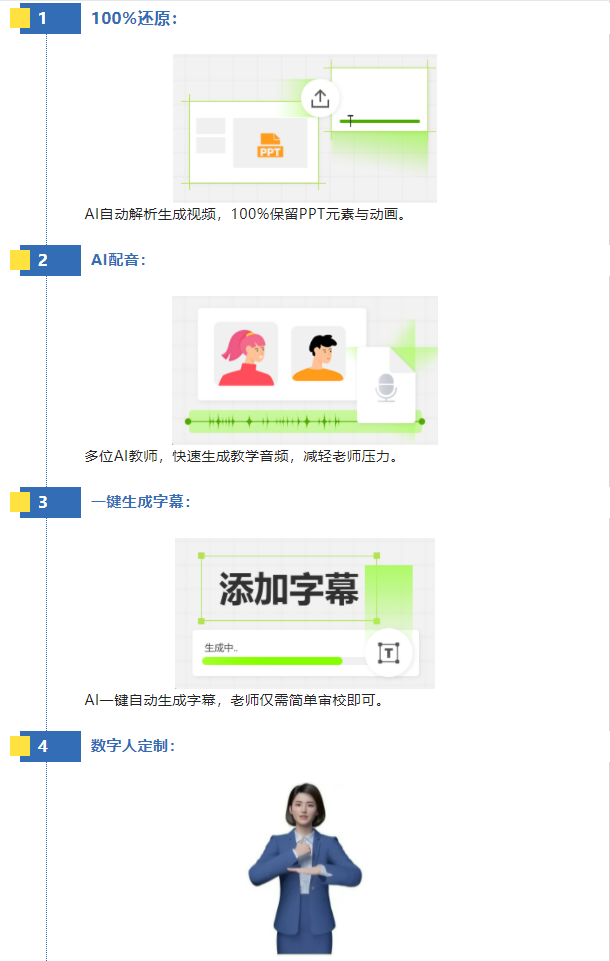Screen dimensions: 610x961
Task: Select the black-haired male teacher avatar
Action: (x=318, y=354)
